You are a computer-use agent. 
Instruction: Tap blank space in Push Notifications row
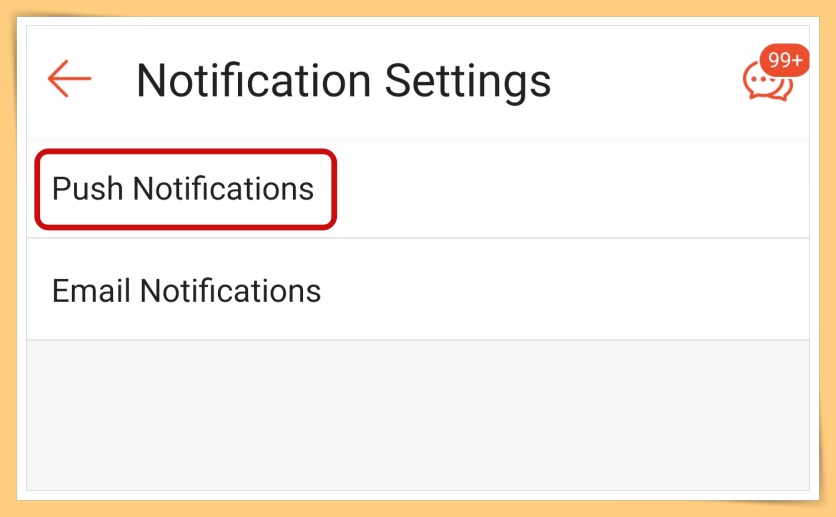[x=570, y=189]
